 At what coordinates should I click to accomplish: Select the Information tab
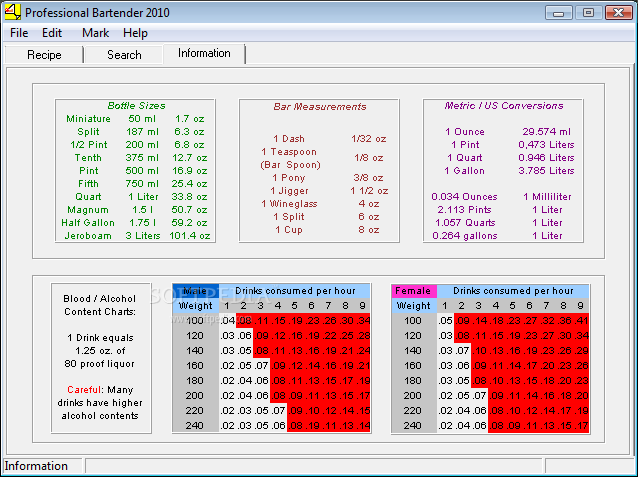pos(204,53)
